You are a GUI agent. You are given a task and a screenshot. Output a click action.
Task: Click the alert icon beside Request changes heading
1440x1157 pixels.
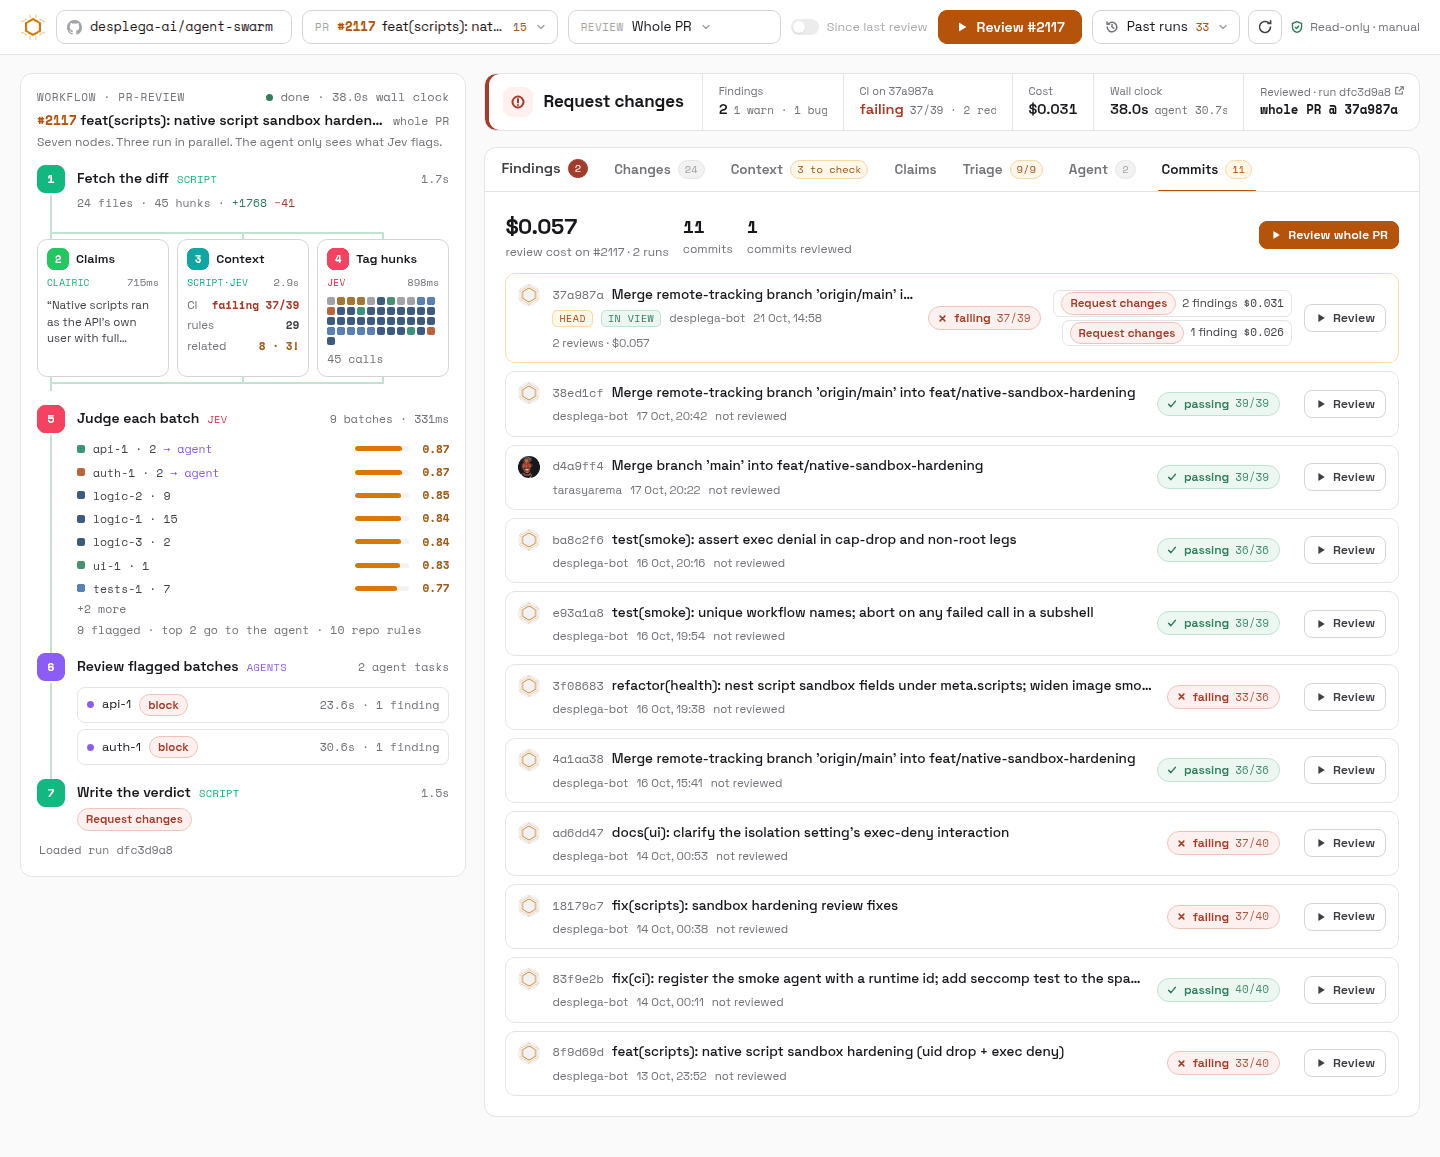click(518, 102)
